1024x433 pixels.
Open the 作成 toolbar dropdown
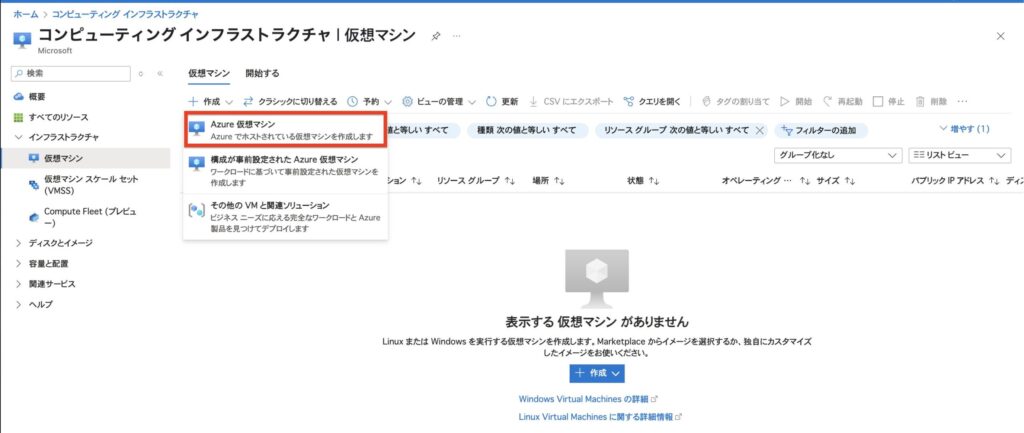pos(211,102)
